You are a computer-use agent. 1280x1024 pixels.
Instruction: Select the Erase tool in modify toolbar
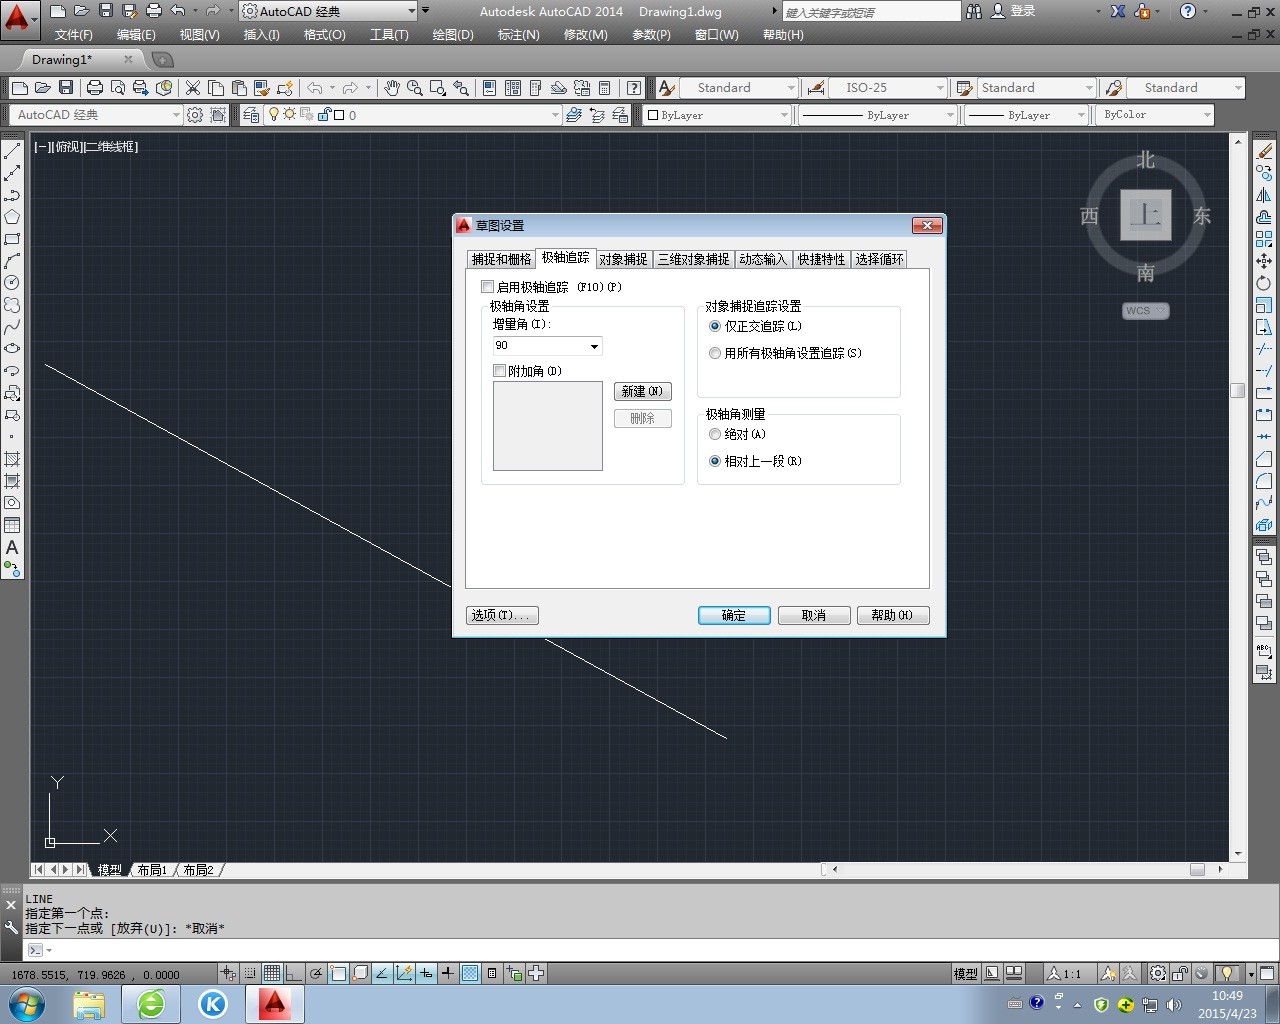[x=1264, y=151]
